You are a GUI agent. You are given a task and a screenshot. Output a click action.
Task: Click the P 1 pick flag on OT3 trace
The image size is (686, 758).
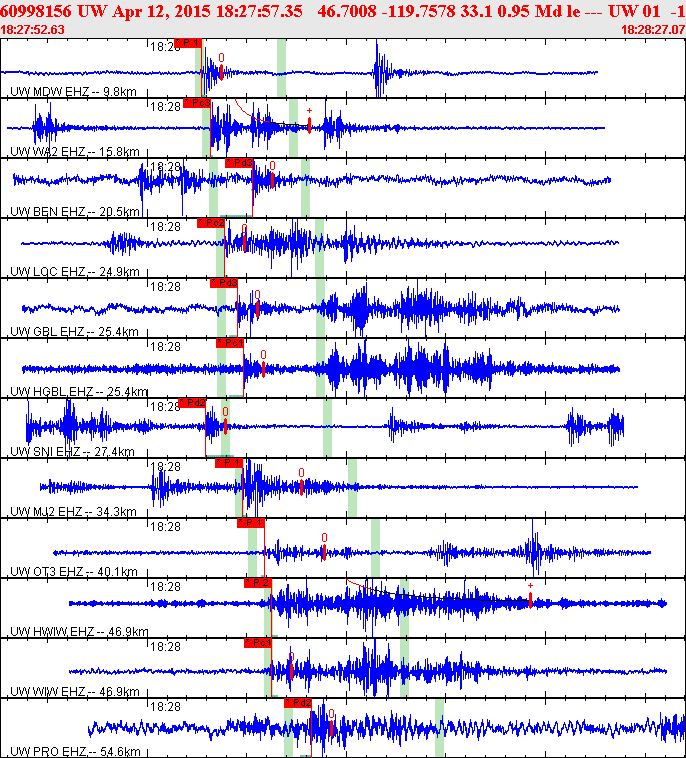(251, 523)
